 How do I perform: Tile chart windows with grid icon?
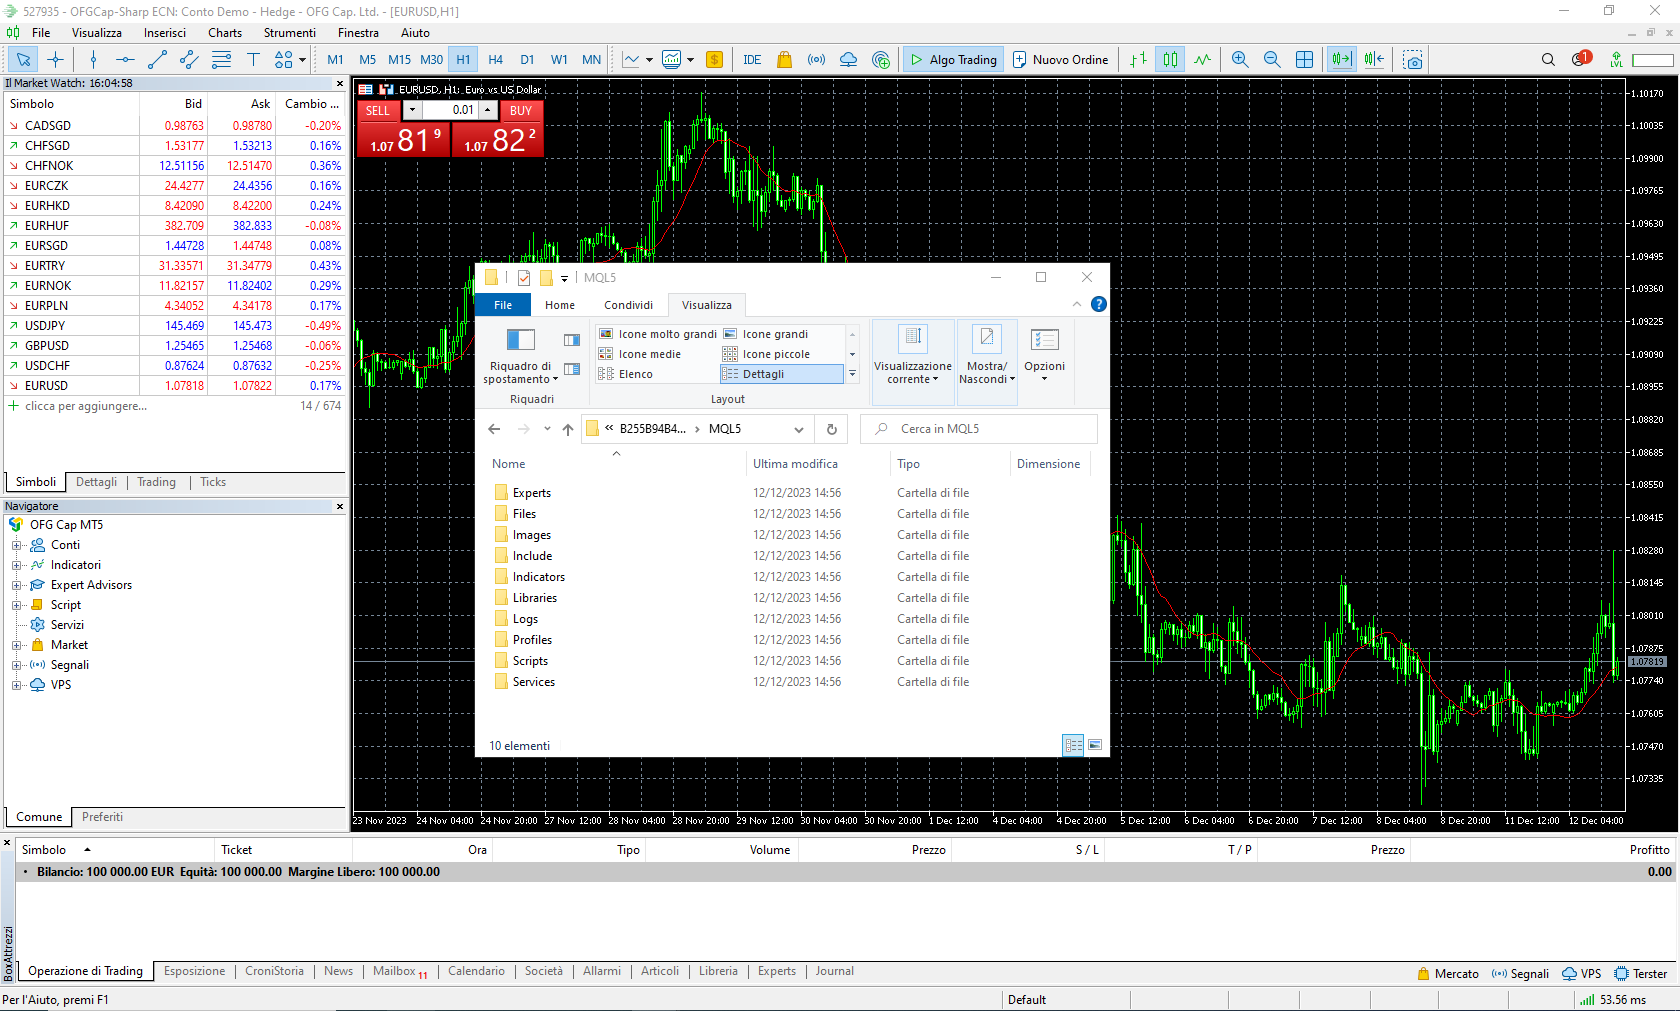1304,60
